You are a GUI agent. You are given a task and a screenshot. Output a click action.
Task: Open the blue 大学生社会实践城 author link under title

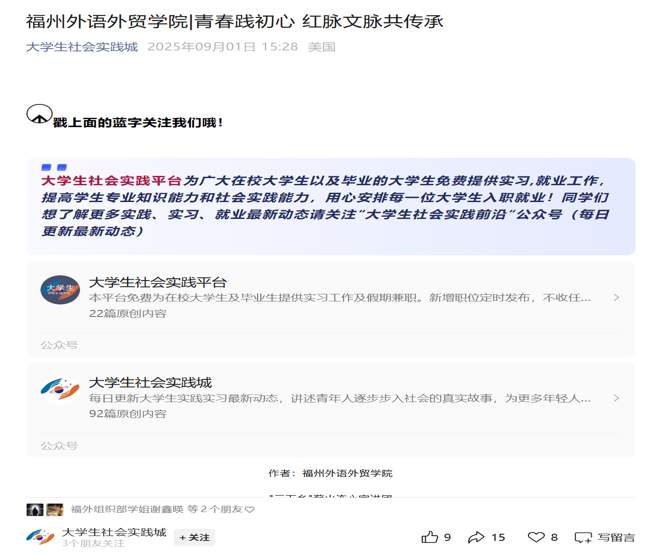(82, 46)
